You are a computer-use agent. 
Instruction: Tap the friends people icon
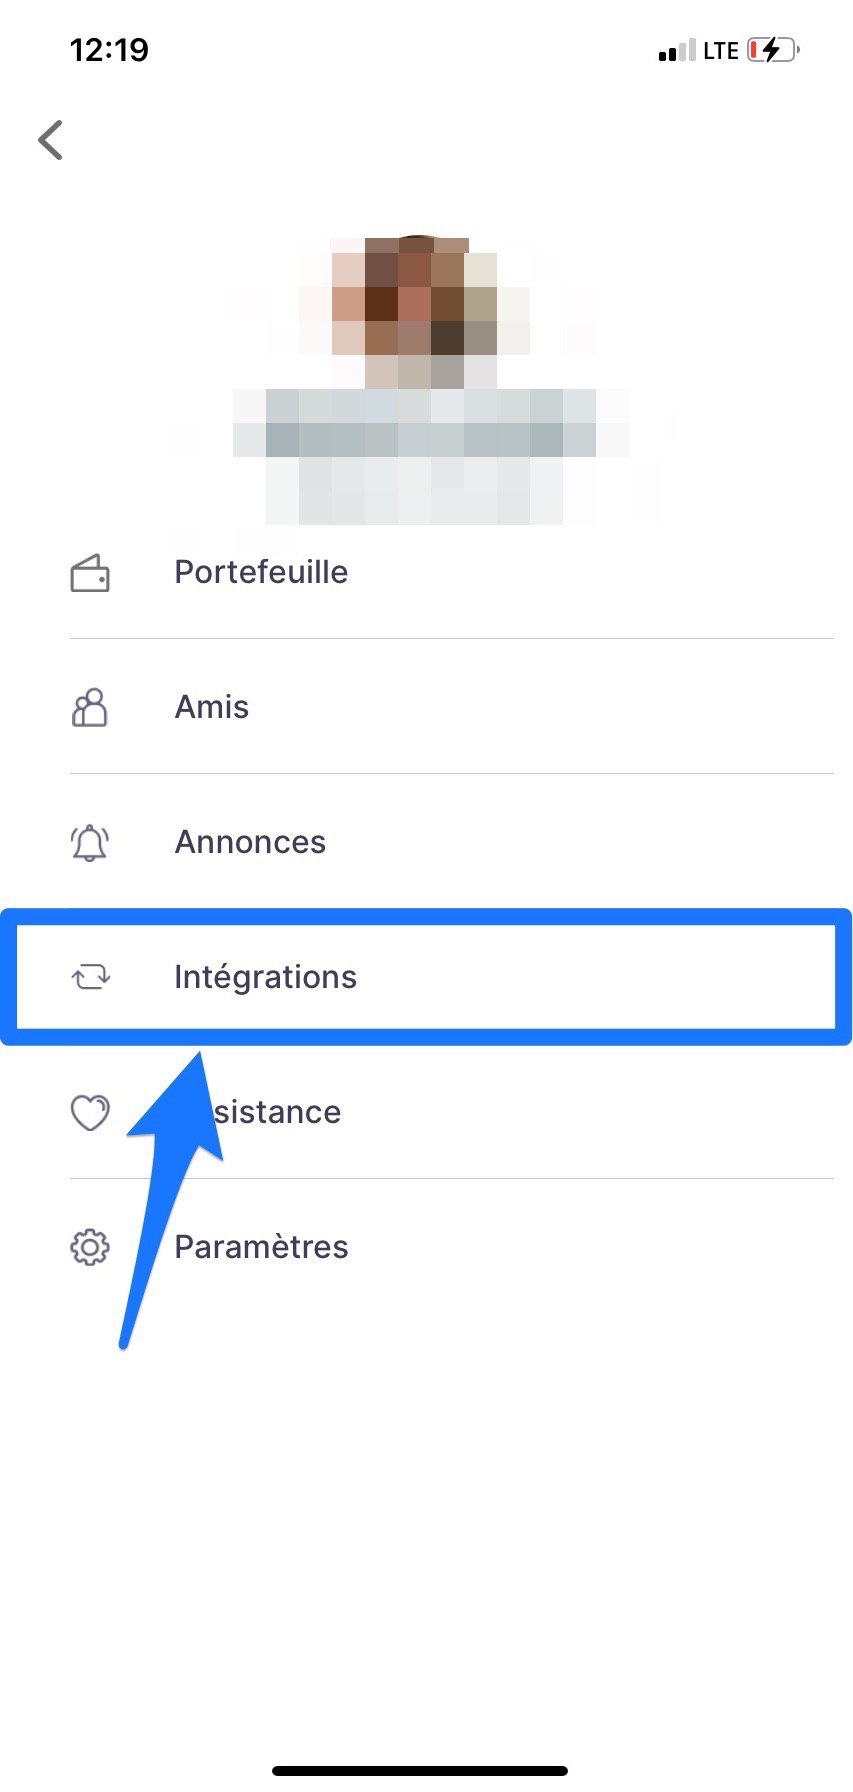[x=90, y=707]
